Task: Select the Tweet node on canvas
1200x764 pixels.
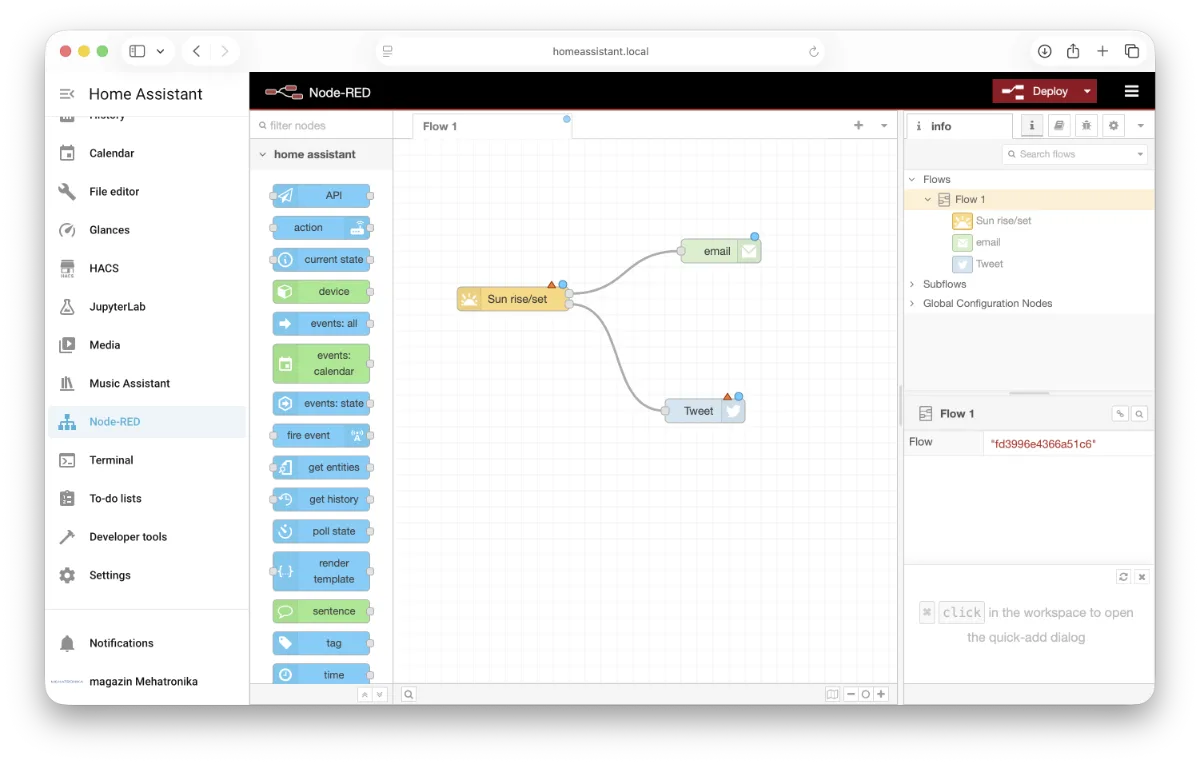Action: (699, 411)
